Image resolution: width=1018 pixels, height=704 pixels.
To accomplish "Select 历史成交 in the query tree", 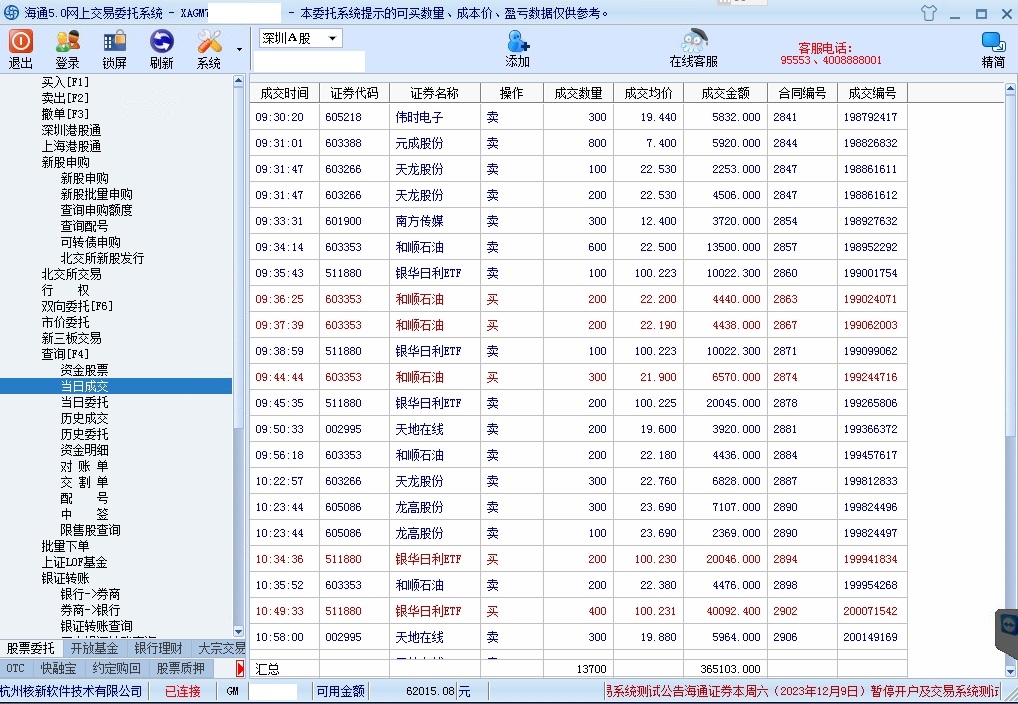I will pos(84,418).
